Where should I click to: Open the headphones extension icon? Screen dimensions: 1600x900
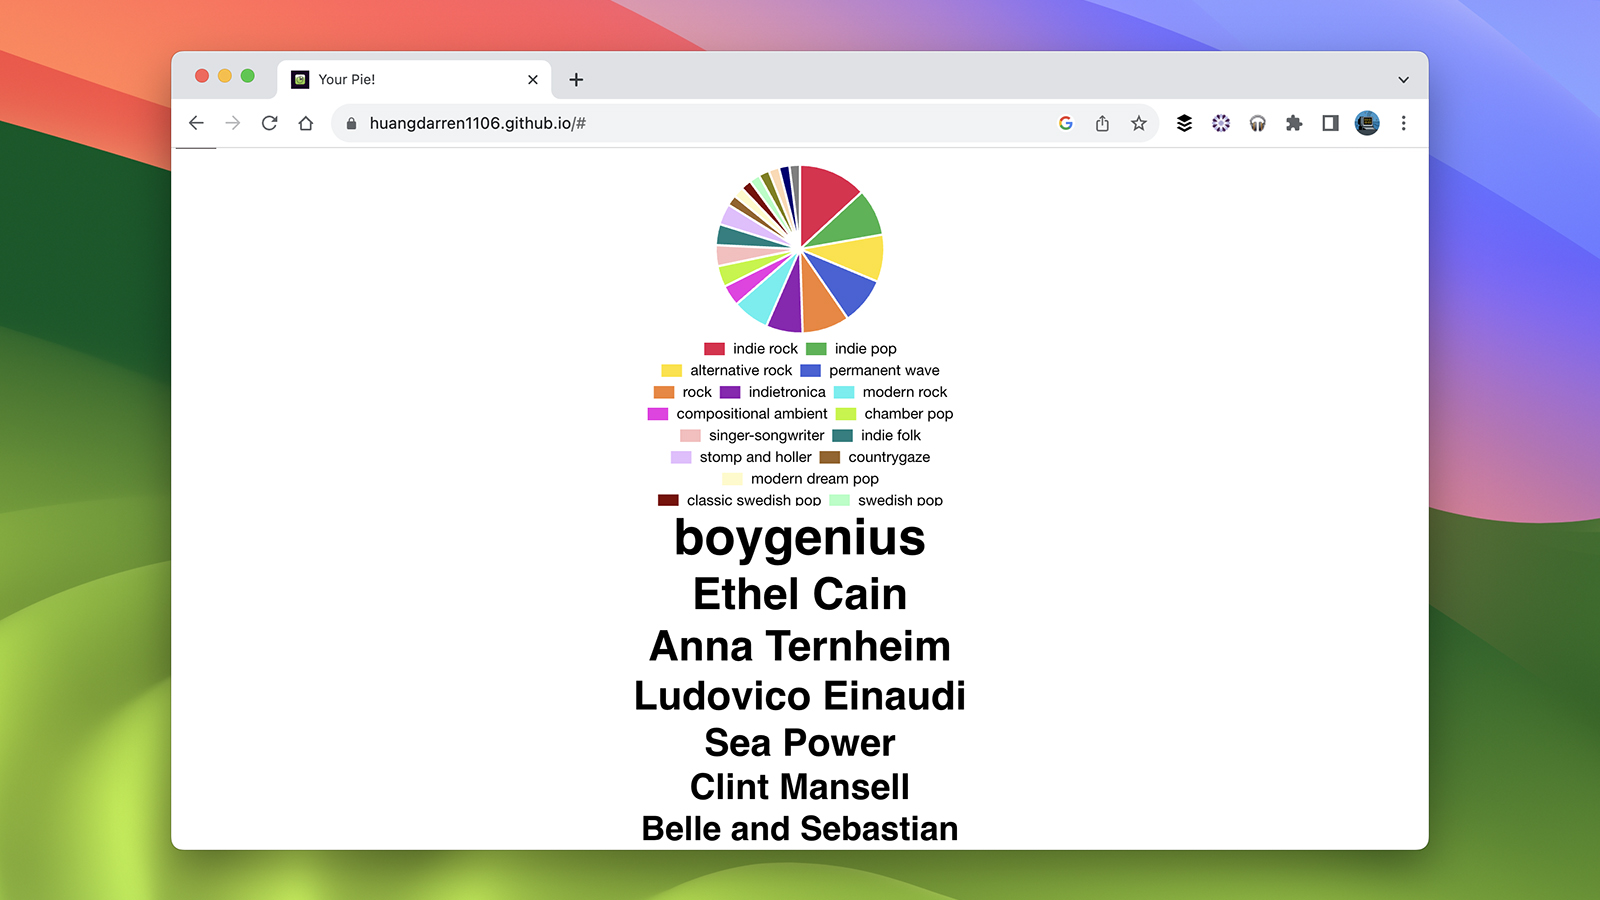click(1258, 123)
